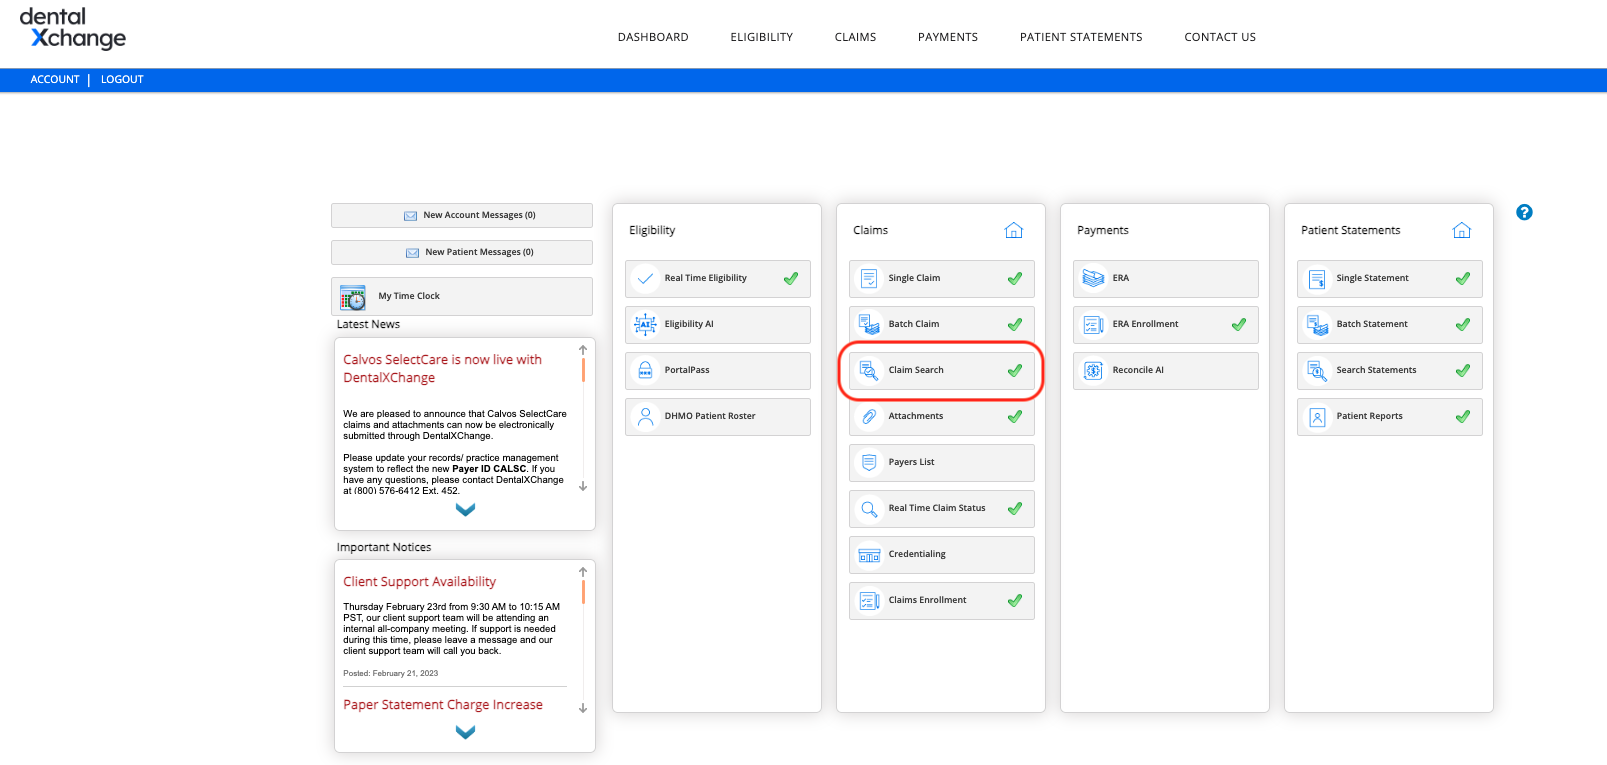Click the ERA icon
This screenshot has height=765, width=1607.
(1094, 278)
